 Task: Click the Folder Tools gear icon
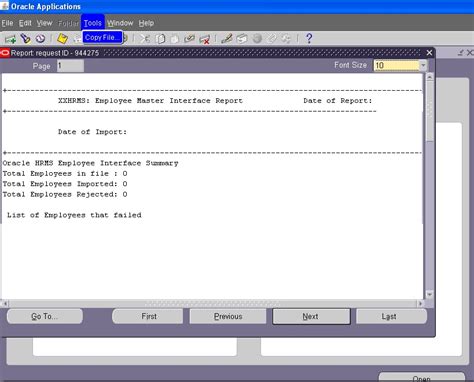click(x=286, y=39)
